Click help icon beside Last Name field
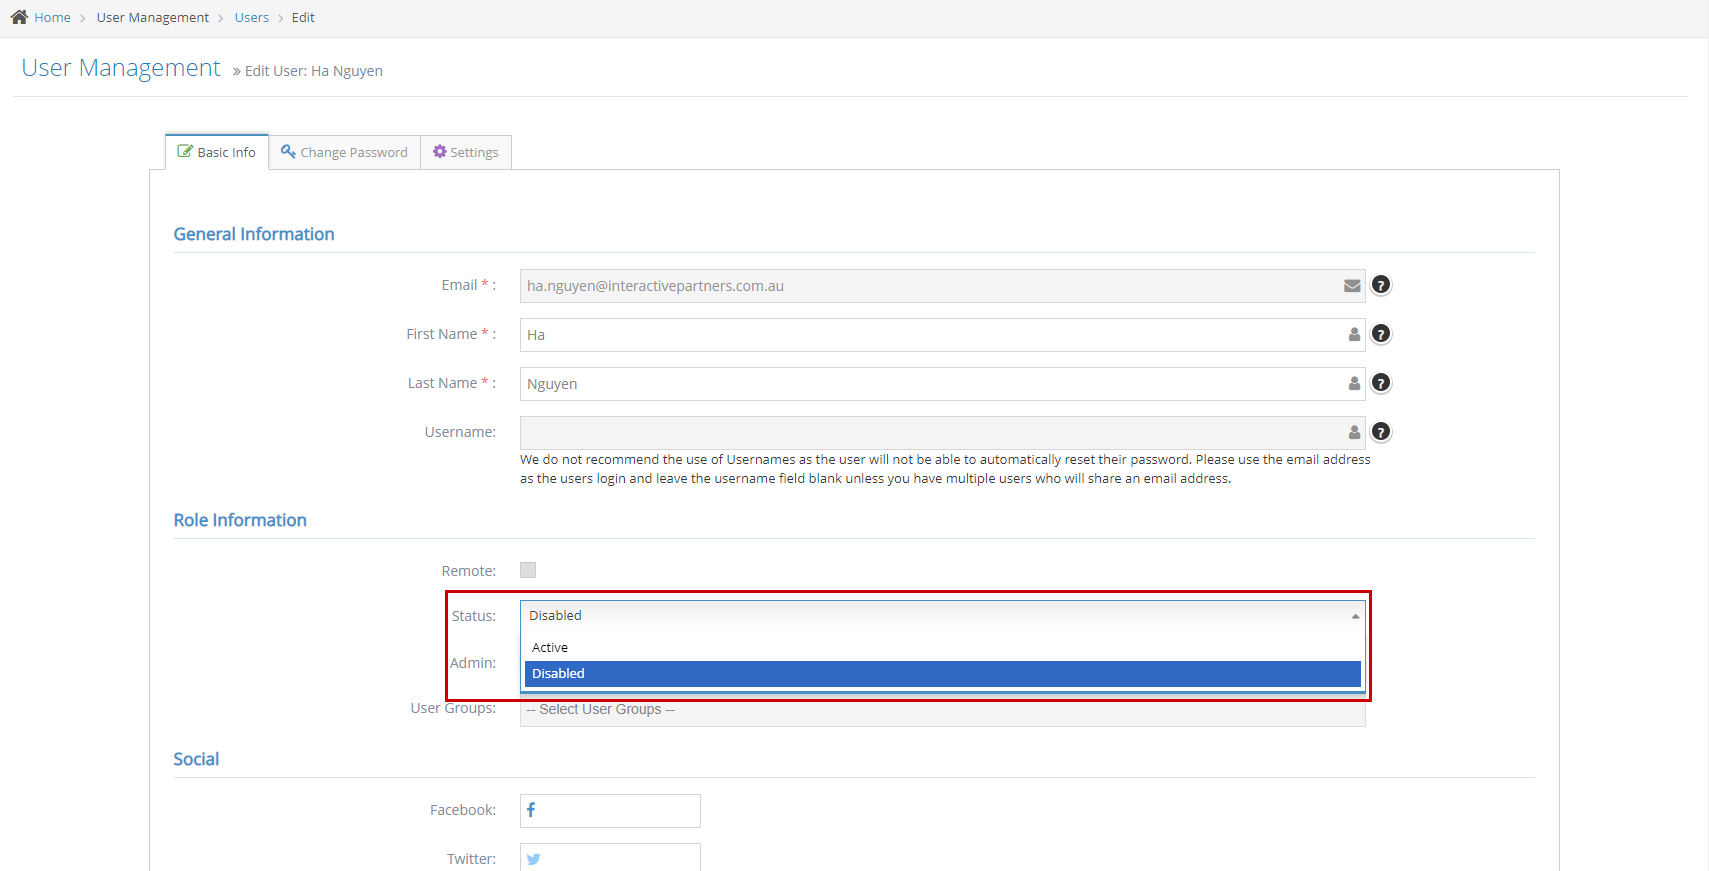Image resolution: width=1709 pixels, height=871 pixels. pyautogui.click(x=1380, y=383)
